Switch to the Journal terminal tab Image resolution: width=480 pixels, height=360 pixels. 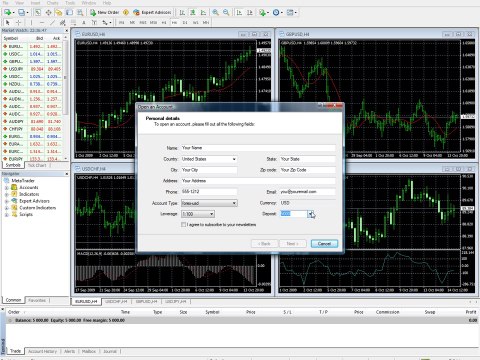110,351
